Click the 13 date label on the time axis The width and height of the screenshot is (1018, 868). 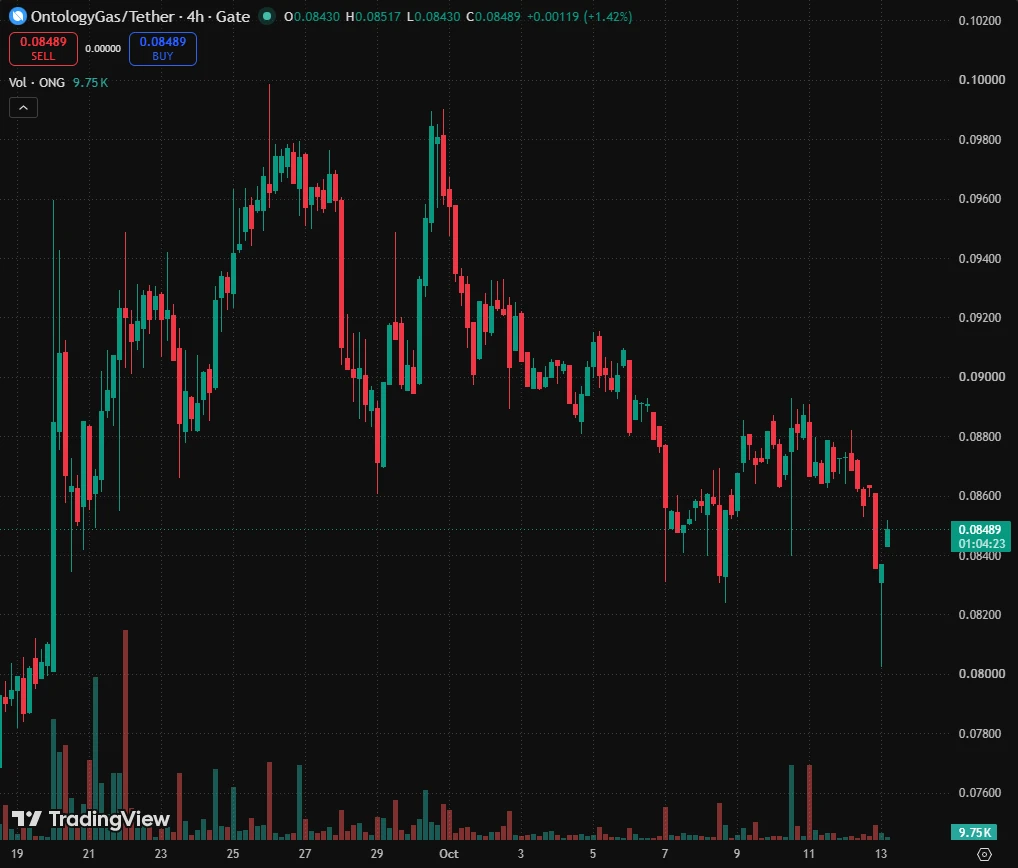881,854
